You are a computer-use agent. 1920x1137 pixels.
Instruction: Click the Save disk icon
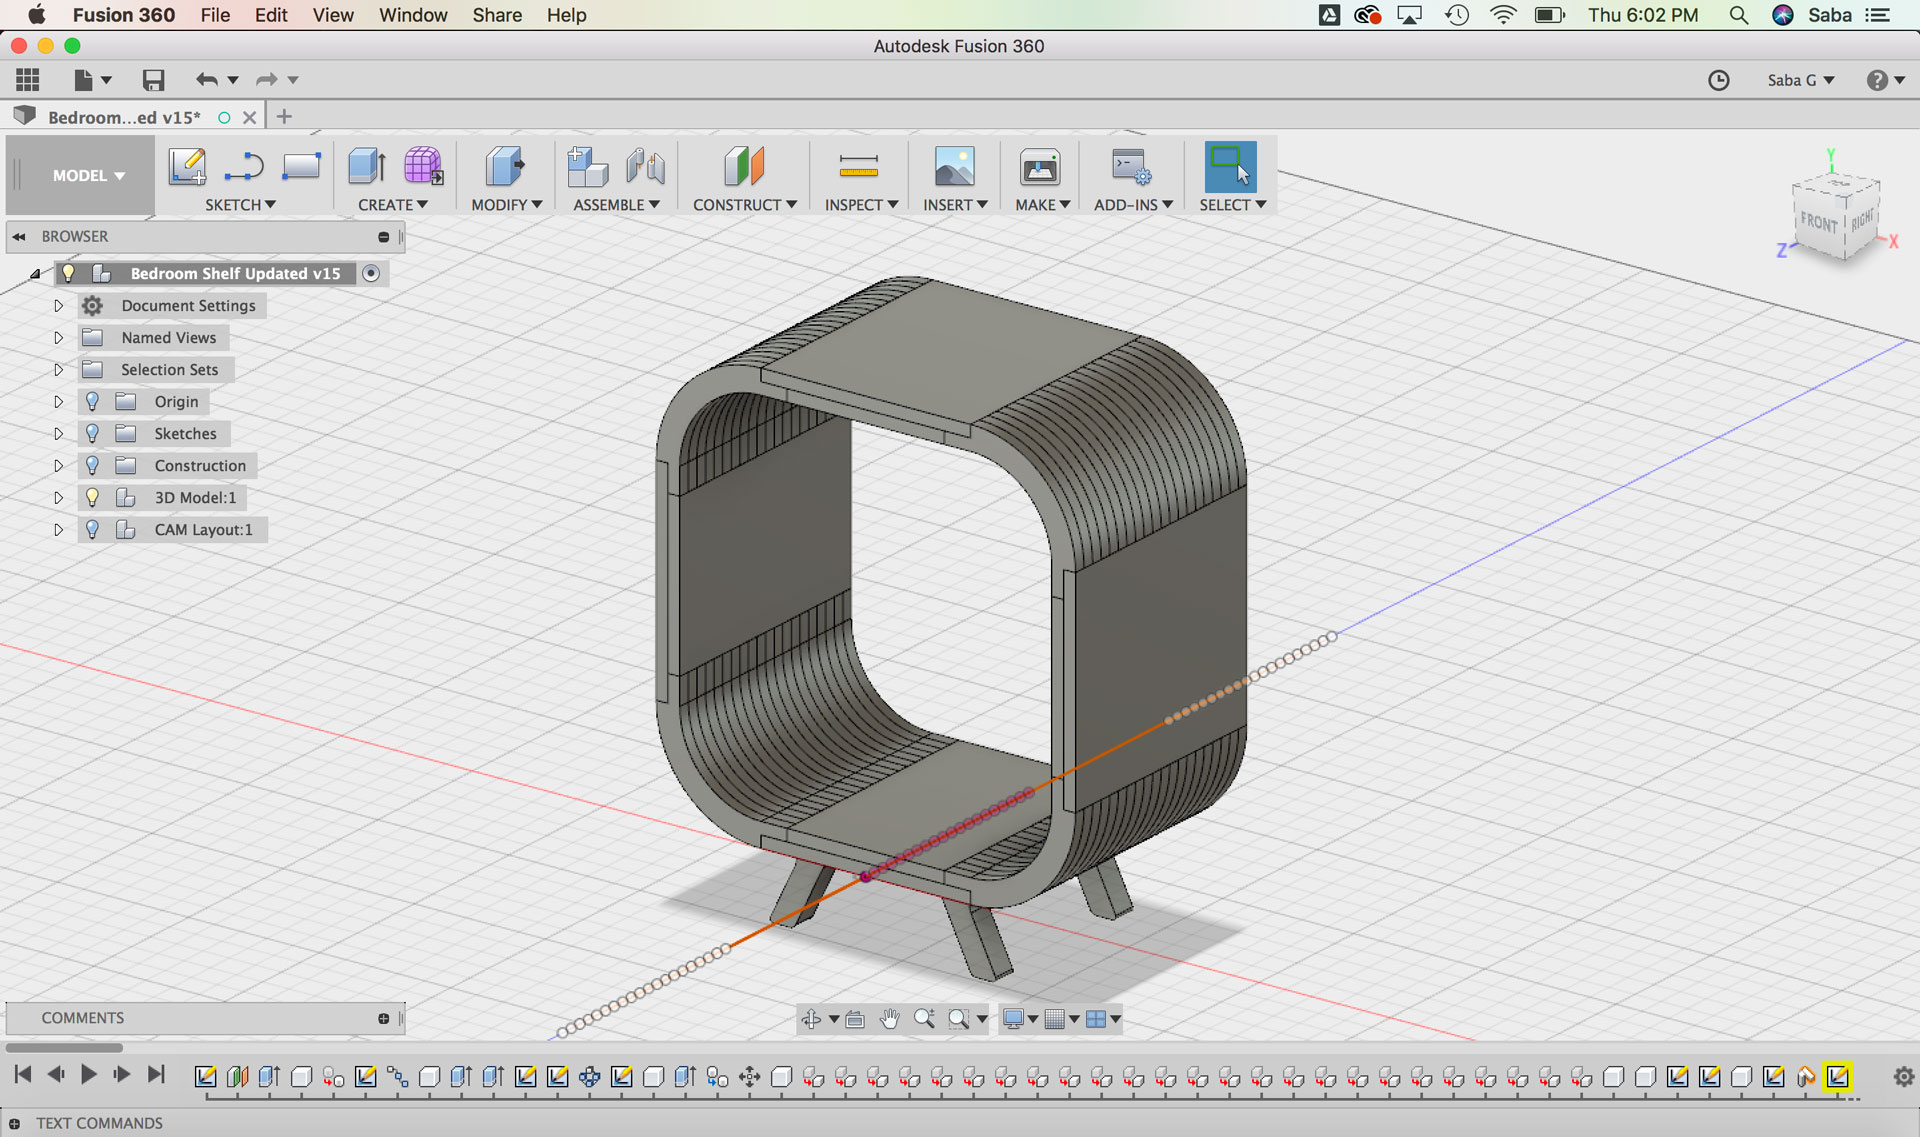tap(153, 80)
